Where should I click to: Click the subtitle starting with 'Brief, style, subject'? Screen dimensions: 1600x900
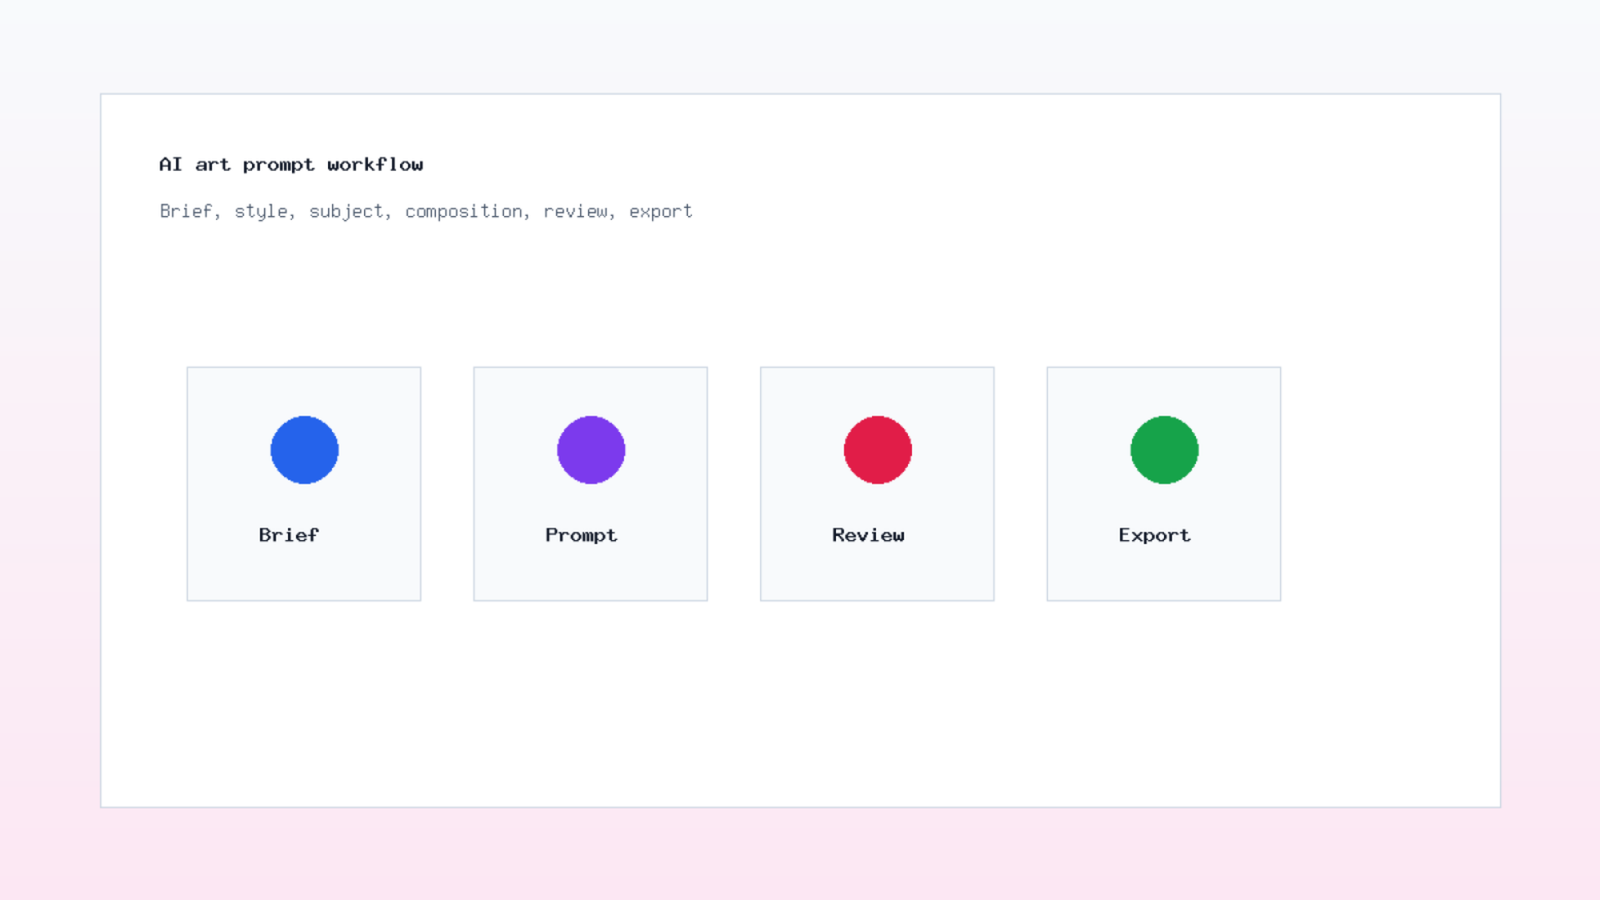pyautogui.click(x=426, y=211)
